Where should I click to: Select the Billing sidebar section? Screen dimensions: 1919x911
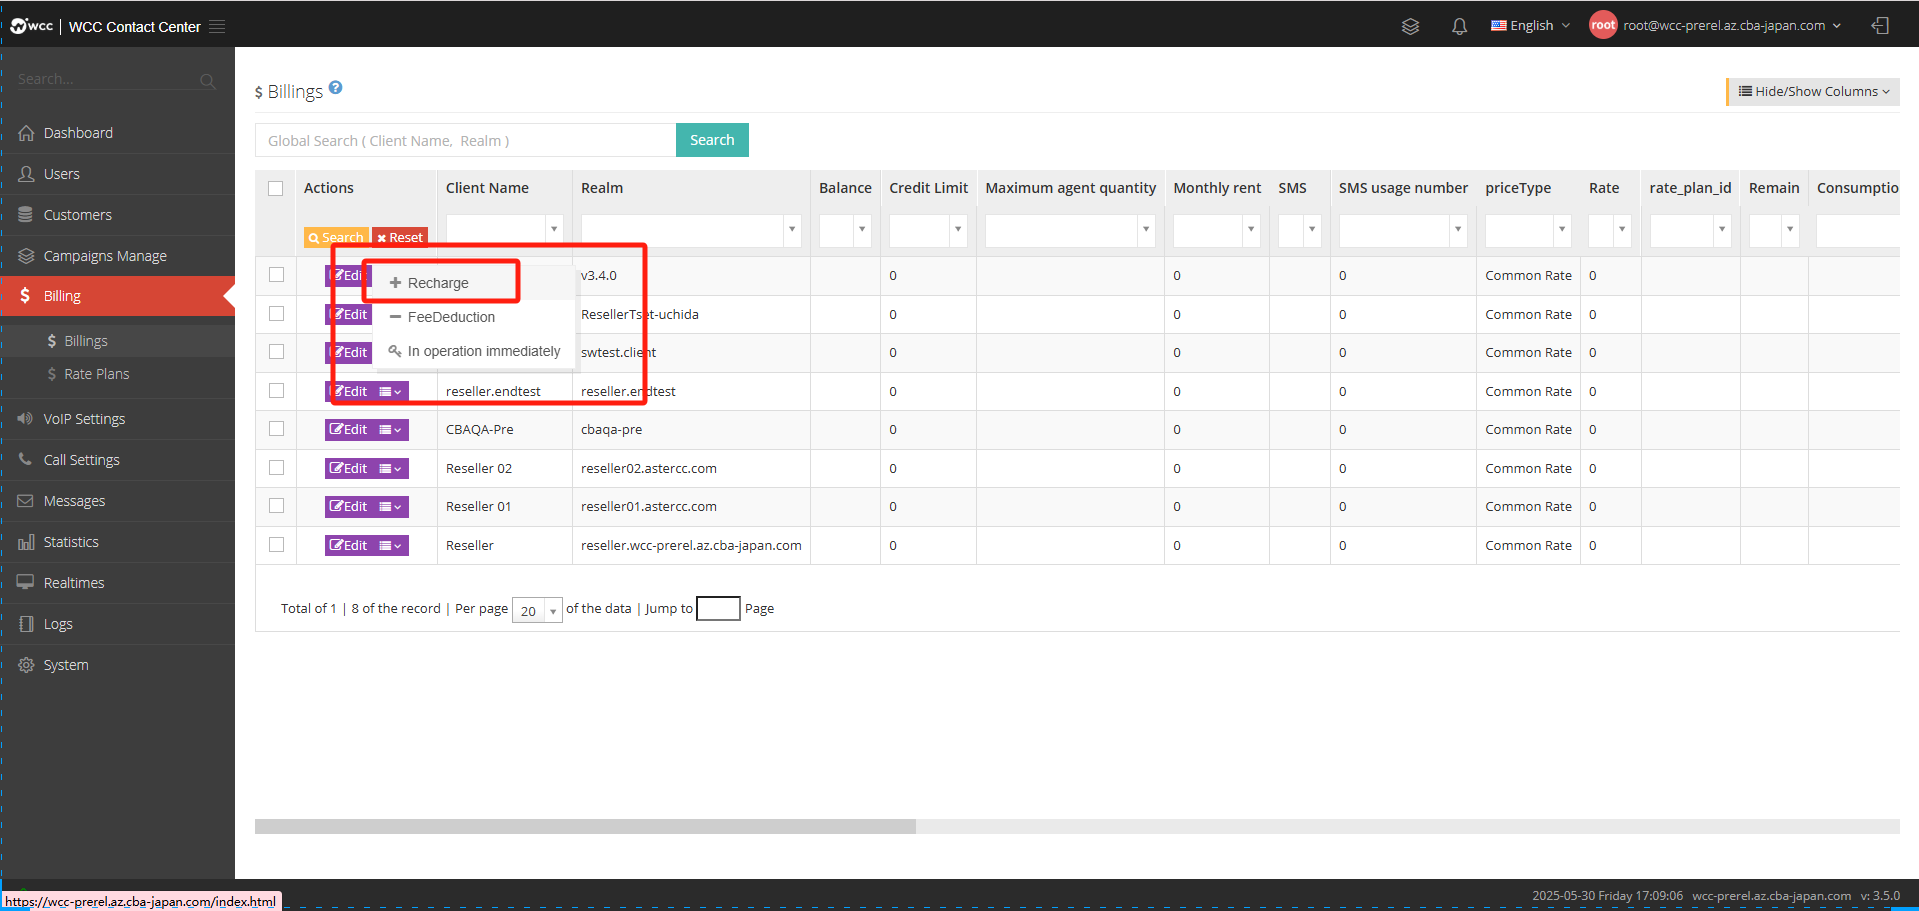(118, 296)
